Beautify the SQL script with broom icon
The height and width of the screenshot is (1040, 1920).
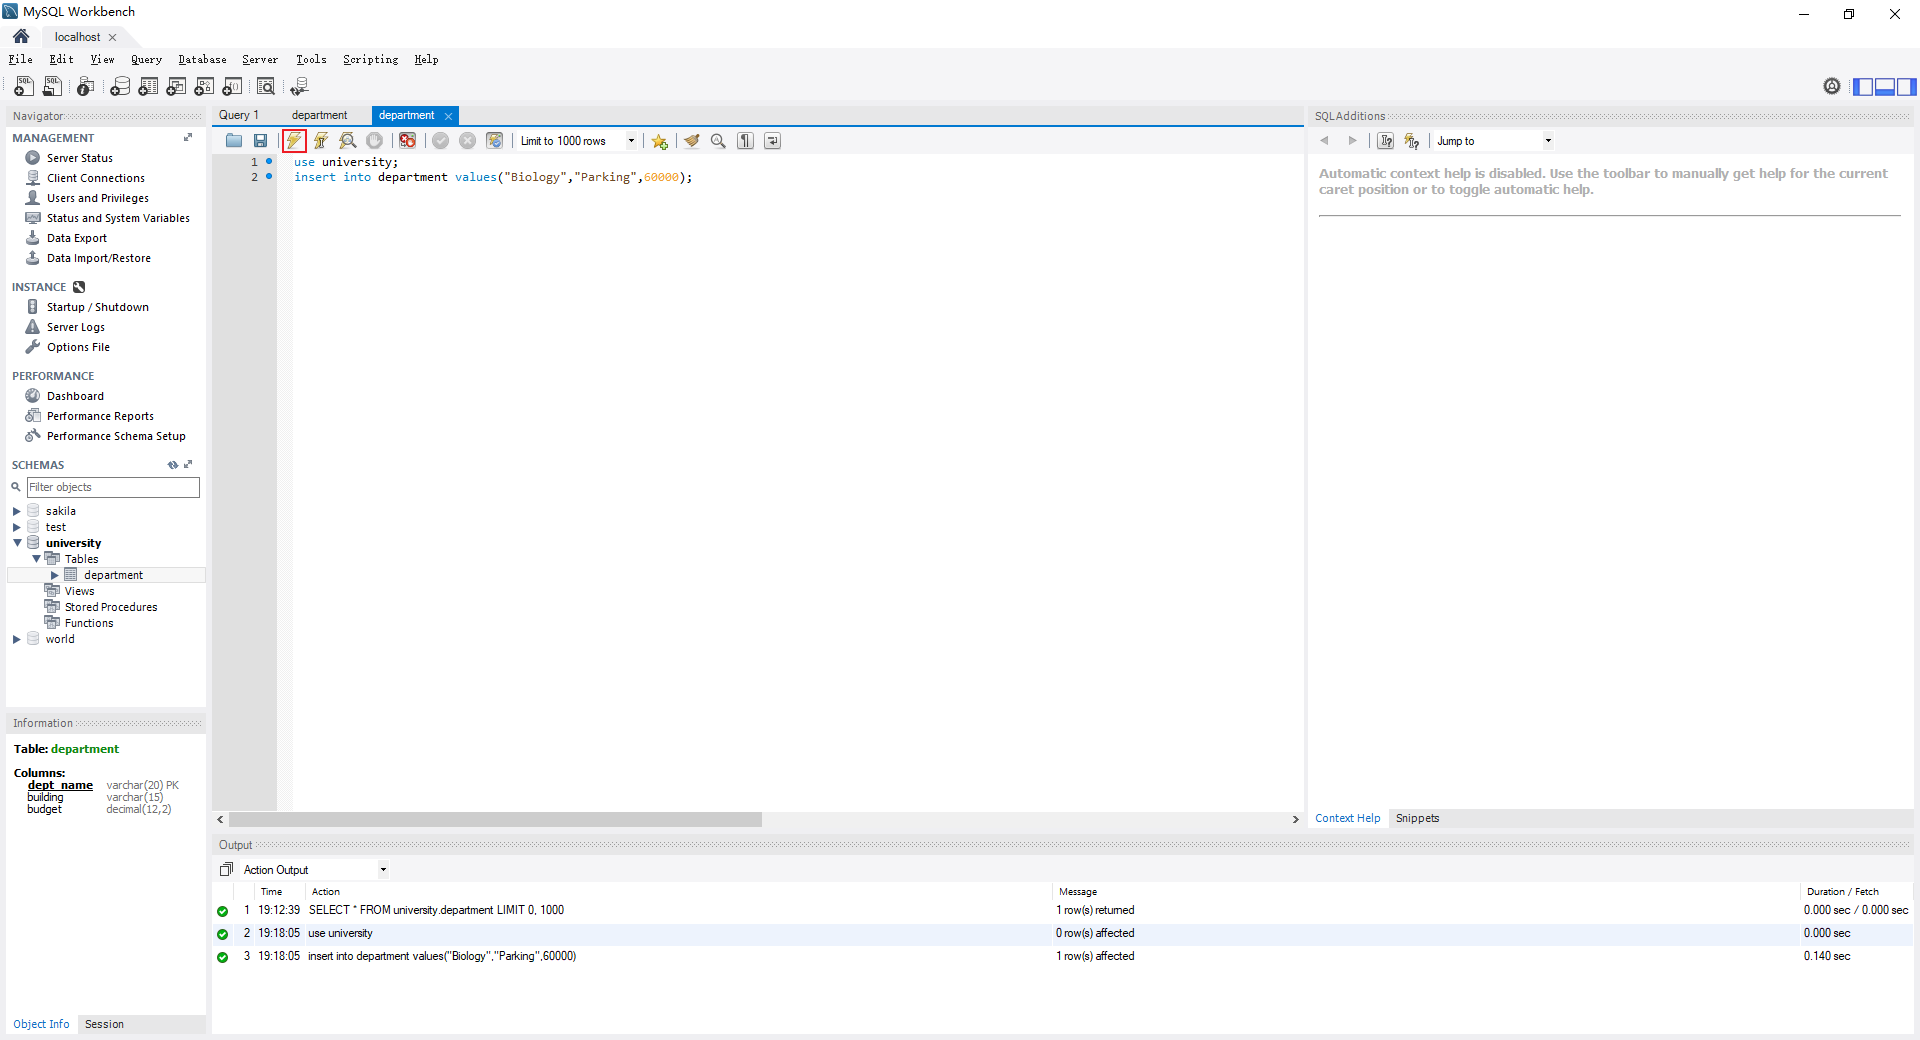[x=691, y=141]
